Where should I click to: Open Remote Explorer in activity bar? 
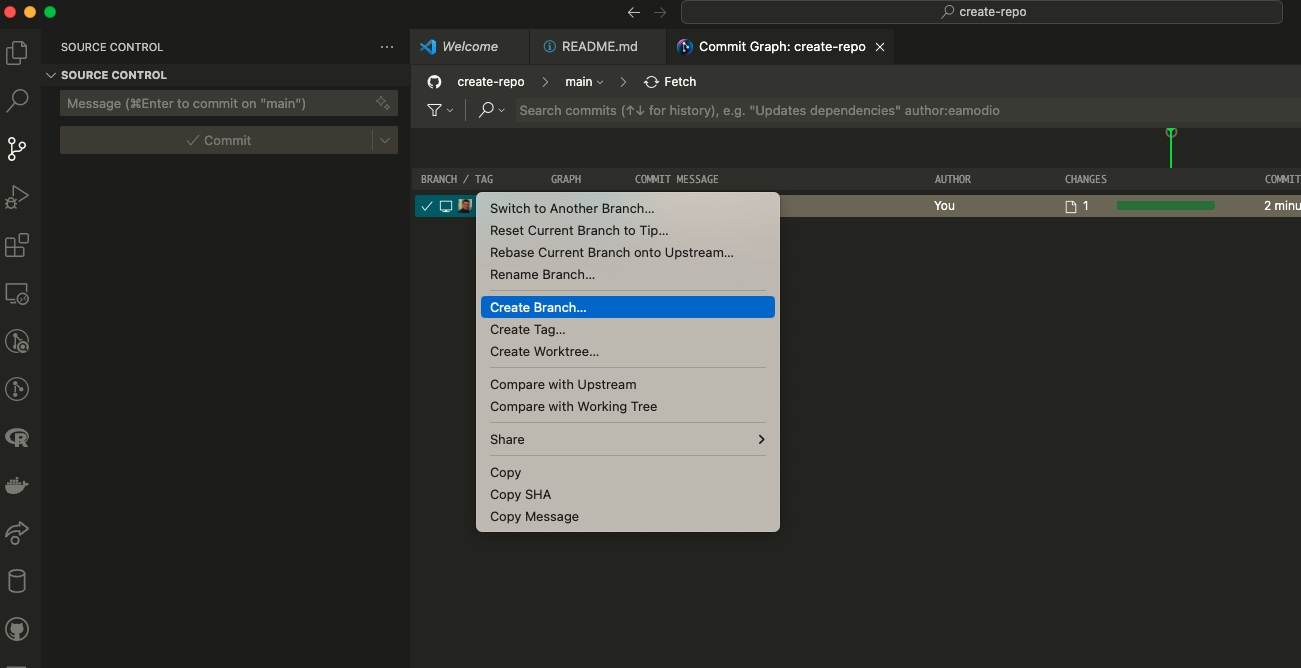coord(17,294)
